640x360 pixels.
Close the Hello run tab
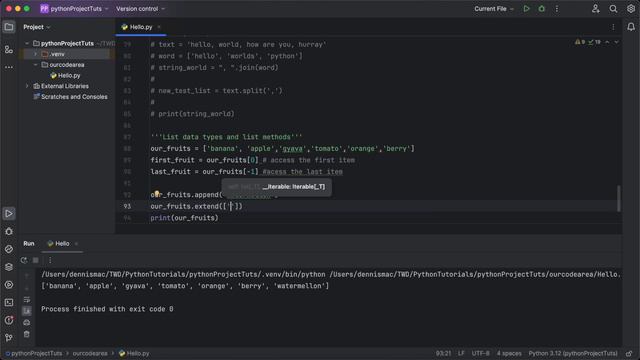[x=76, y=244]
